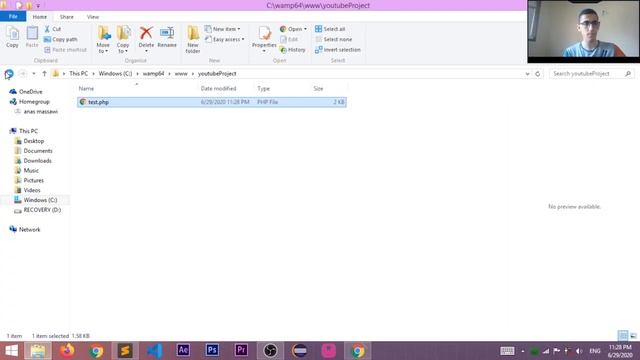Screen dimensions: 640x360
Task: Open the Move to menu
Action: click(x=103, y=39)
